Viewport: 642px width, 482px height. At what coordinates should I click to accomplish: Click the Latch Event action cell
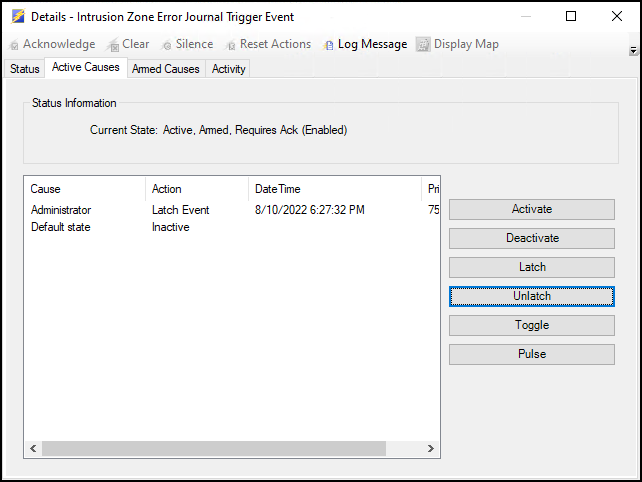(181, 210)
